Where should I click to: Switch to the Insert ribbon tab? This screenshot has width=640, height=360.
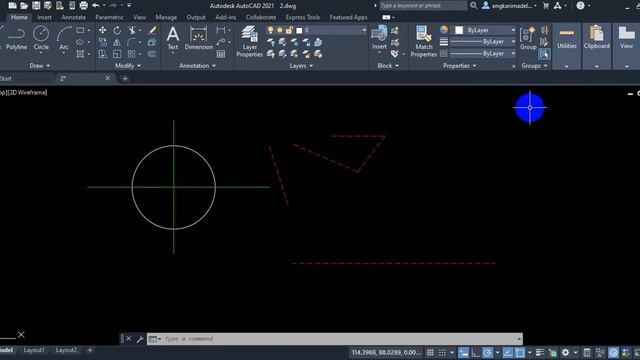coord(44,18)
